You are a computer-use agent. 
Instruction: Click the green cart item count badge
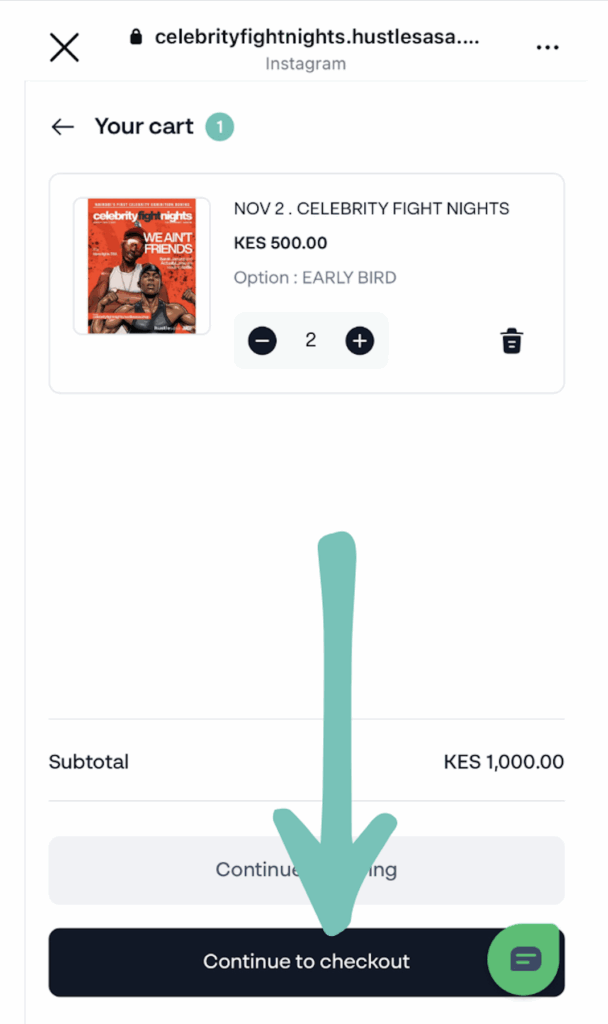click(220, 127)
